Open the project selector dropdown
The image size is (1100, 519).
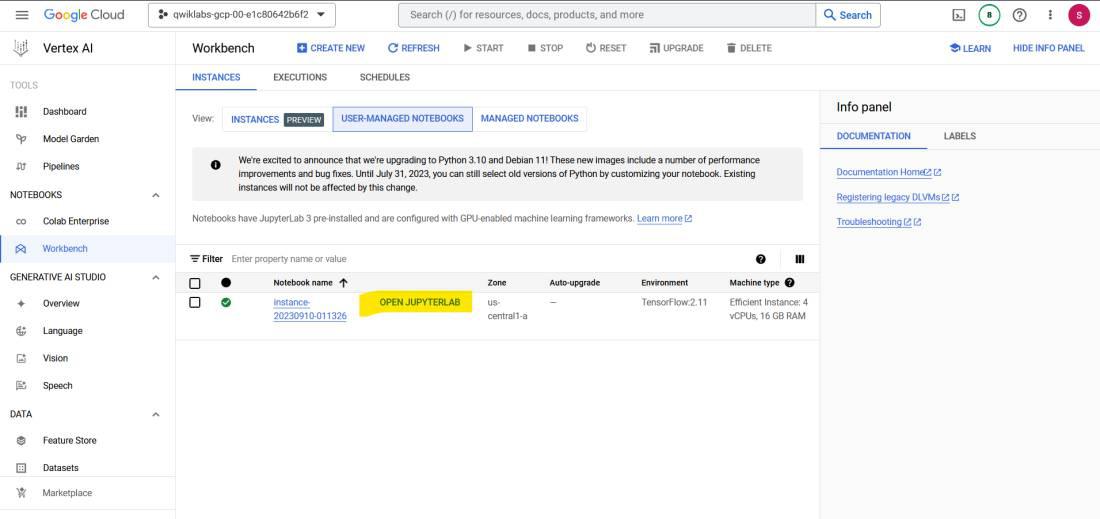coord(241,15)
